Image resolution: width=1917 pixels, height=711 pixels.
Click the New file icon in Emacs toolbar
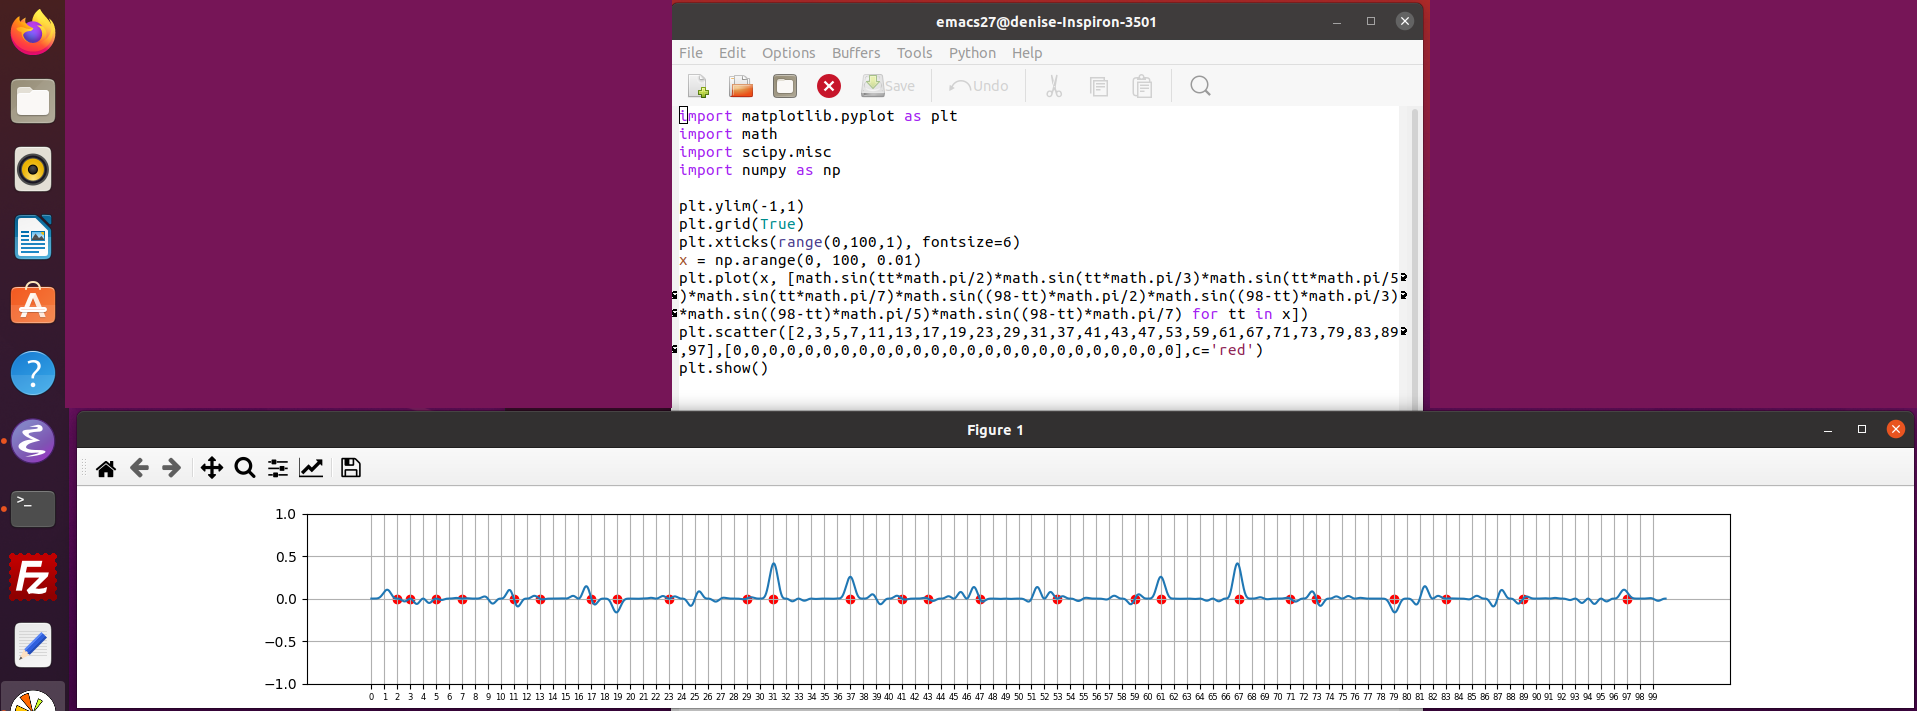pos(698,87)
